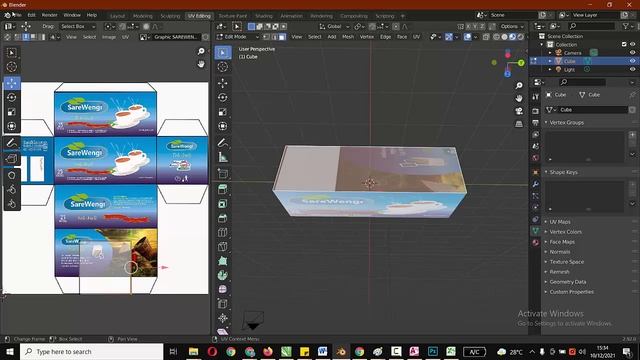Image resolution: width=640 pixels, height=360 pixels.
Task: Open the Drag Select Box dropdown
Action: [78, 26]
